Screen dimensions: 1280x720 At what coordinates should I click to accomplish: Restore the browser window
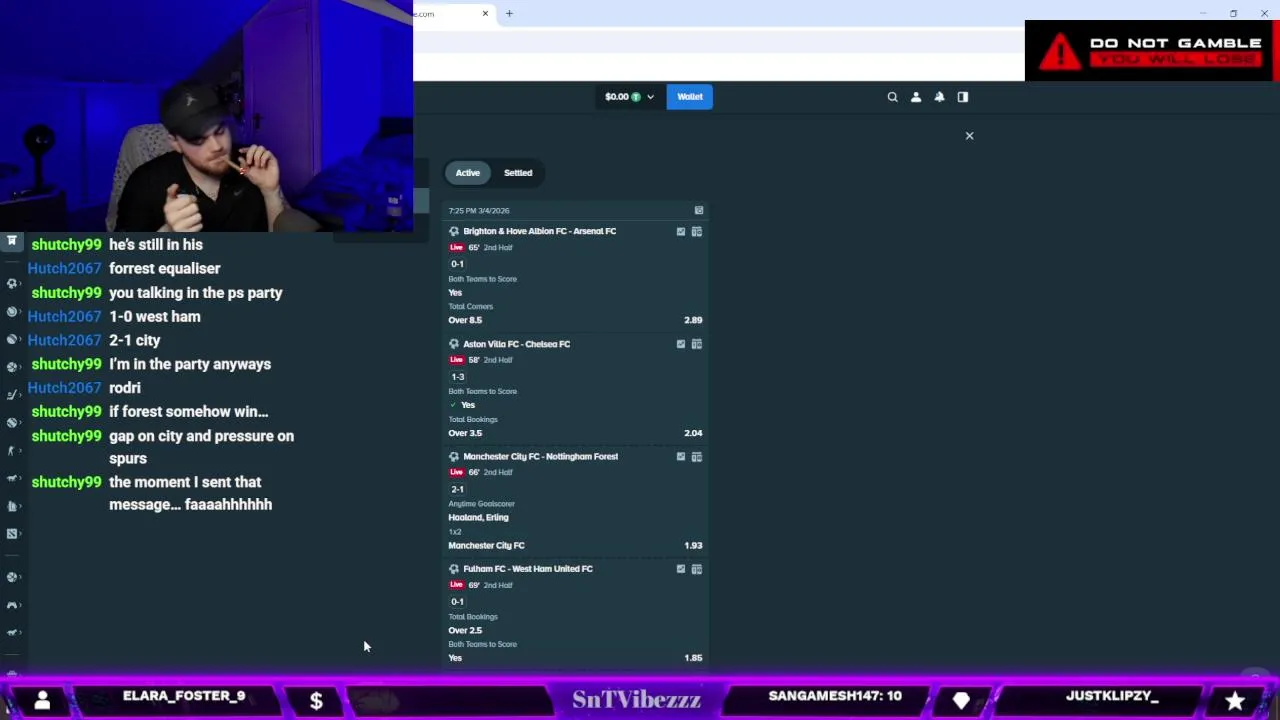coord(1233,13)
